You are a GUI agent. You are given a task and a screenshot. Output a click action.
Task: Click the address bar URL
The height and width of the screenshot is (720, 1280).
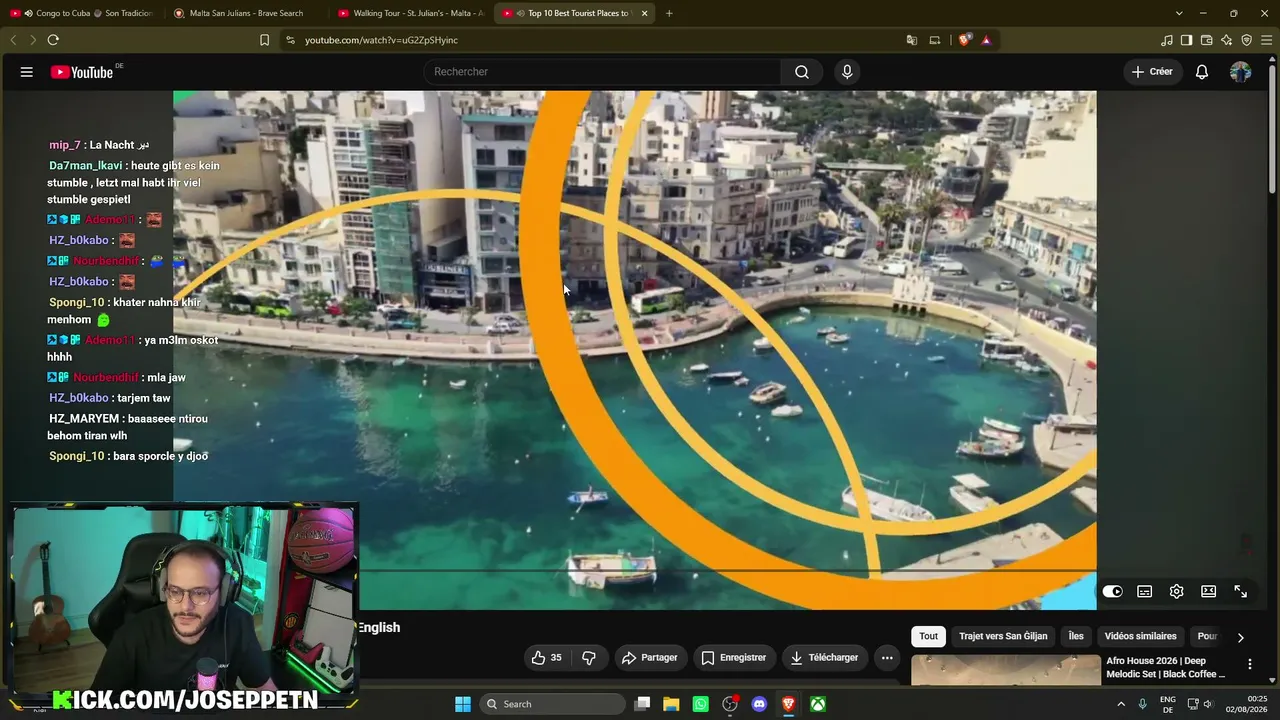[x=381, y=40]
